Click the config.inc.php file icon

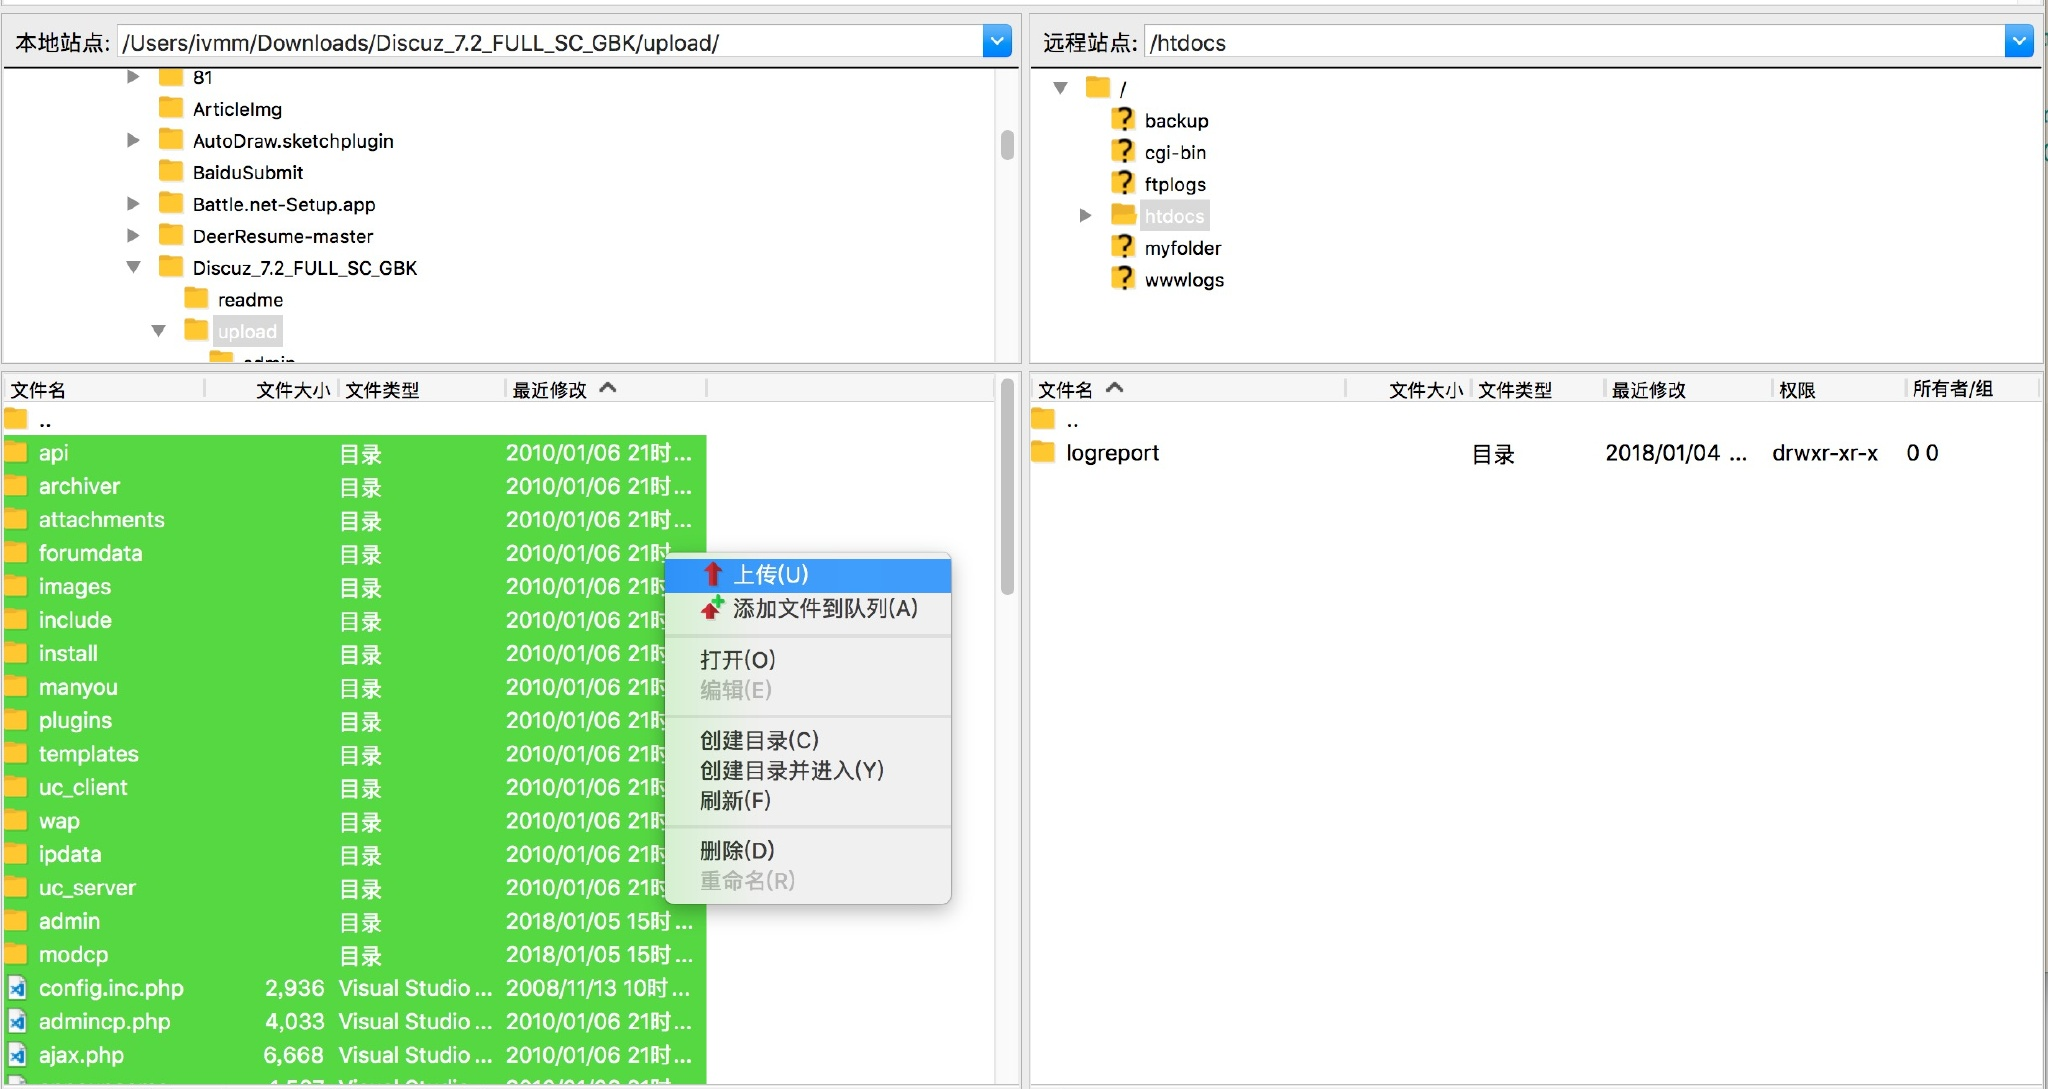[x=17, y=988]
